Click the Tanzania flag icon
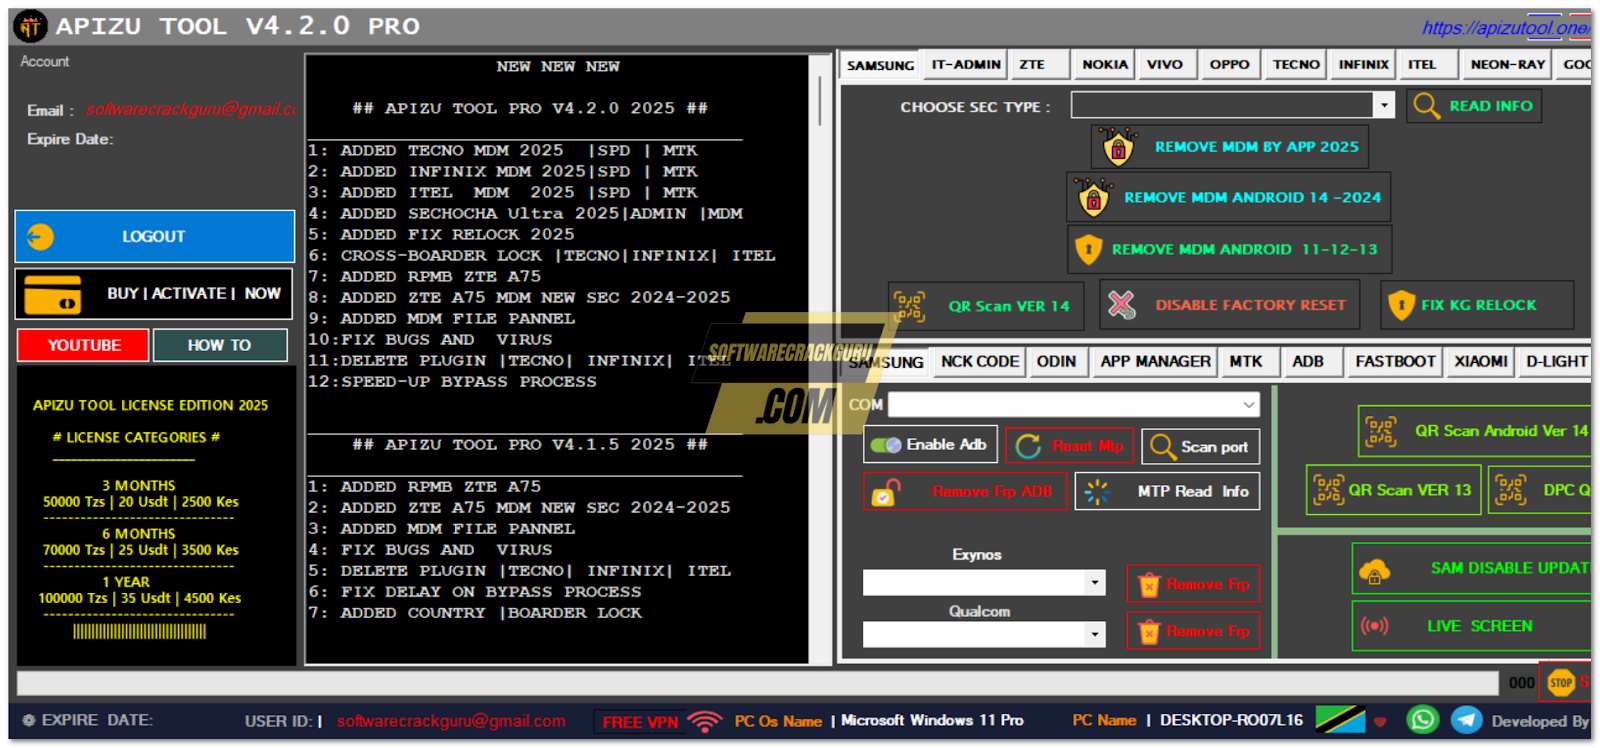Screen dimensions: 1600x748 coord(1341,719)
